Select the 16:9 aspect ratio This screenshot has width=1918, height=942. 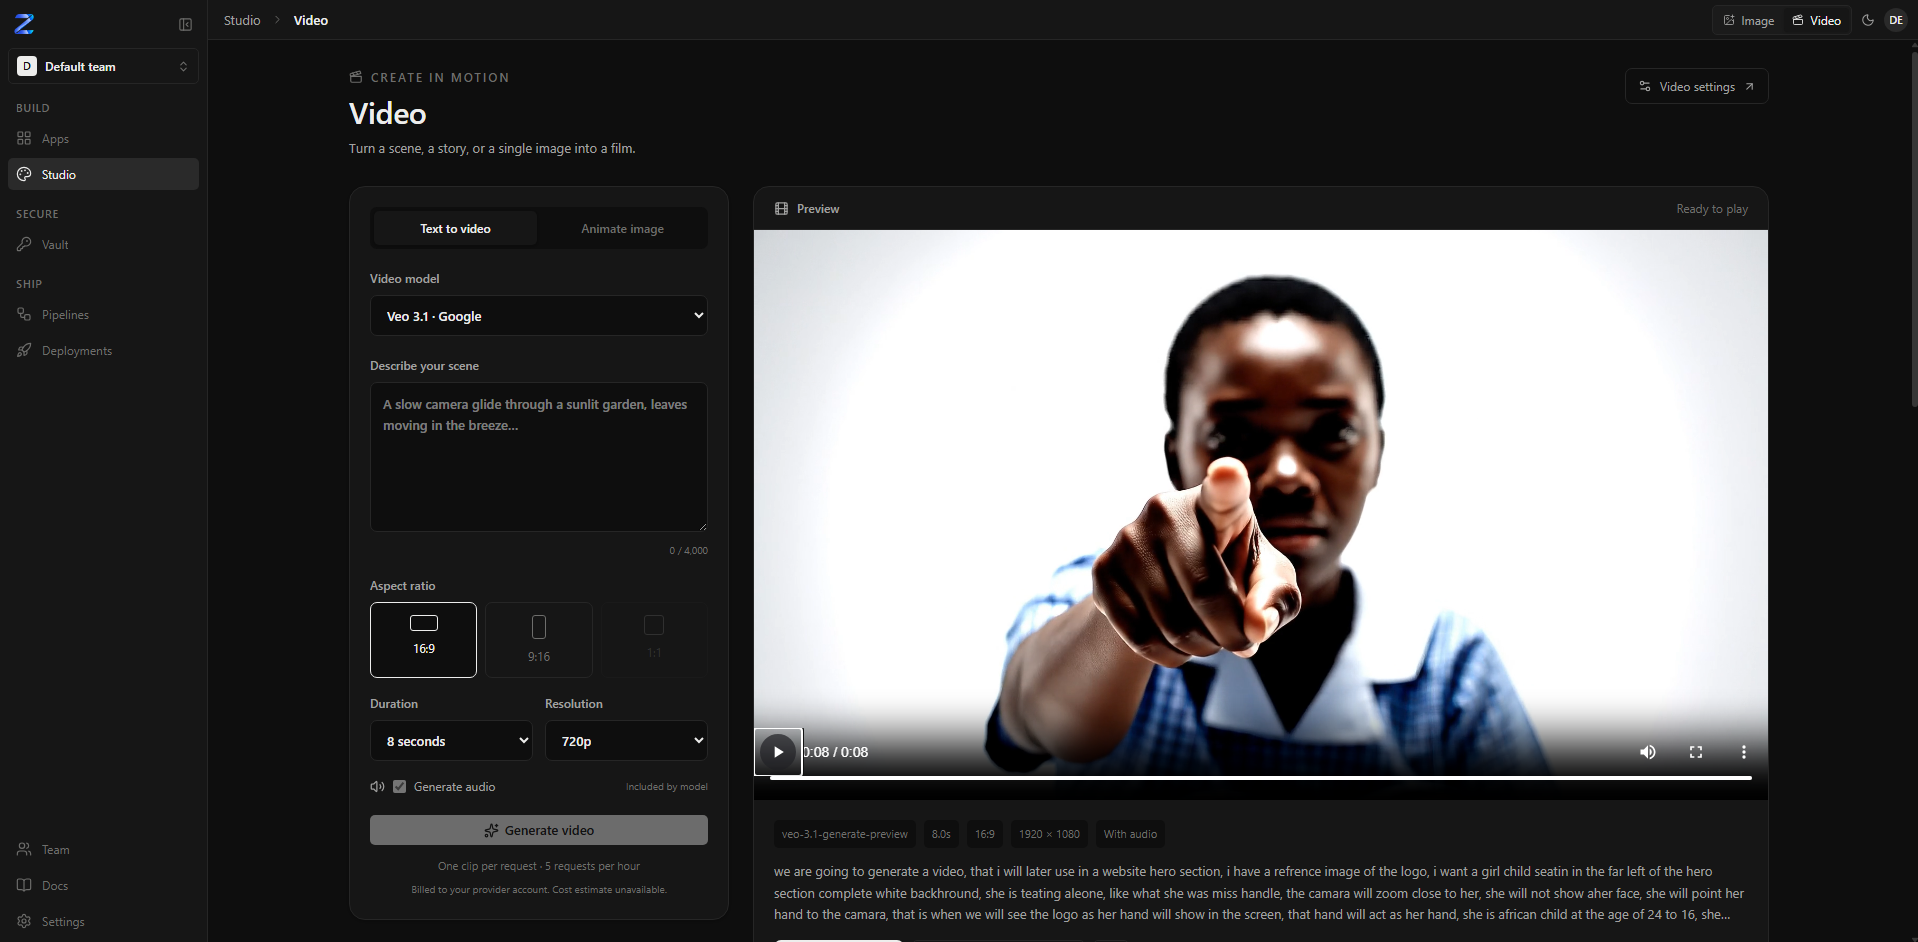coord(423,640)
